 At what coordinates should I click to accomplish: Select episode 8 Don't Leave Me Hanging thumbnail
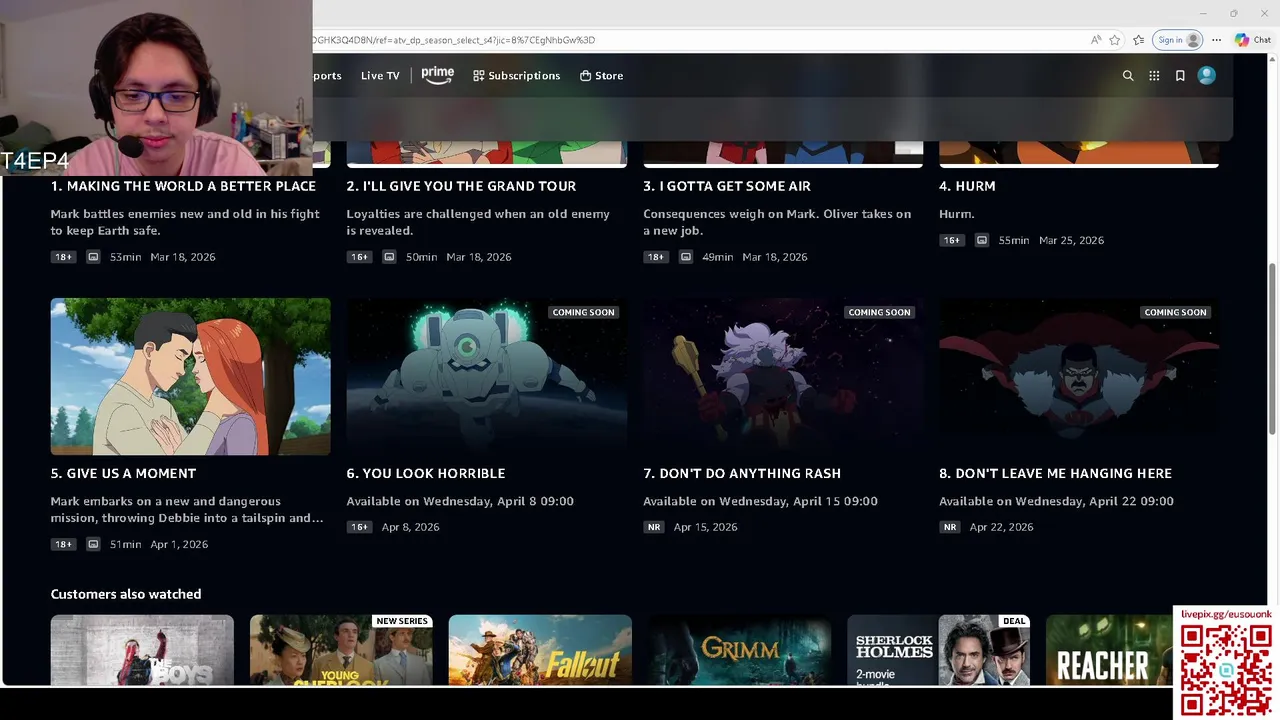(1079, 376)
